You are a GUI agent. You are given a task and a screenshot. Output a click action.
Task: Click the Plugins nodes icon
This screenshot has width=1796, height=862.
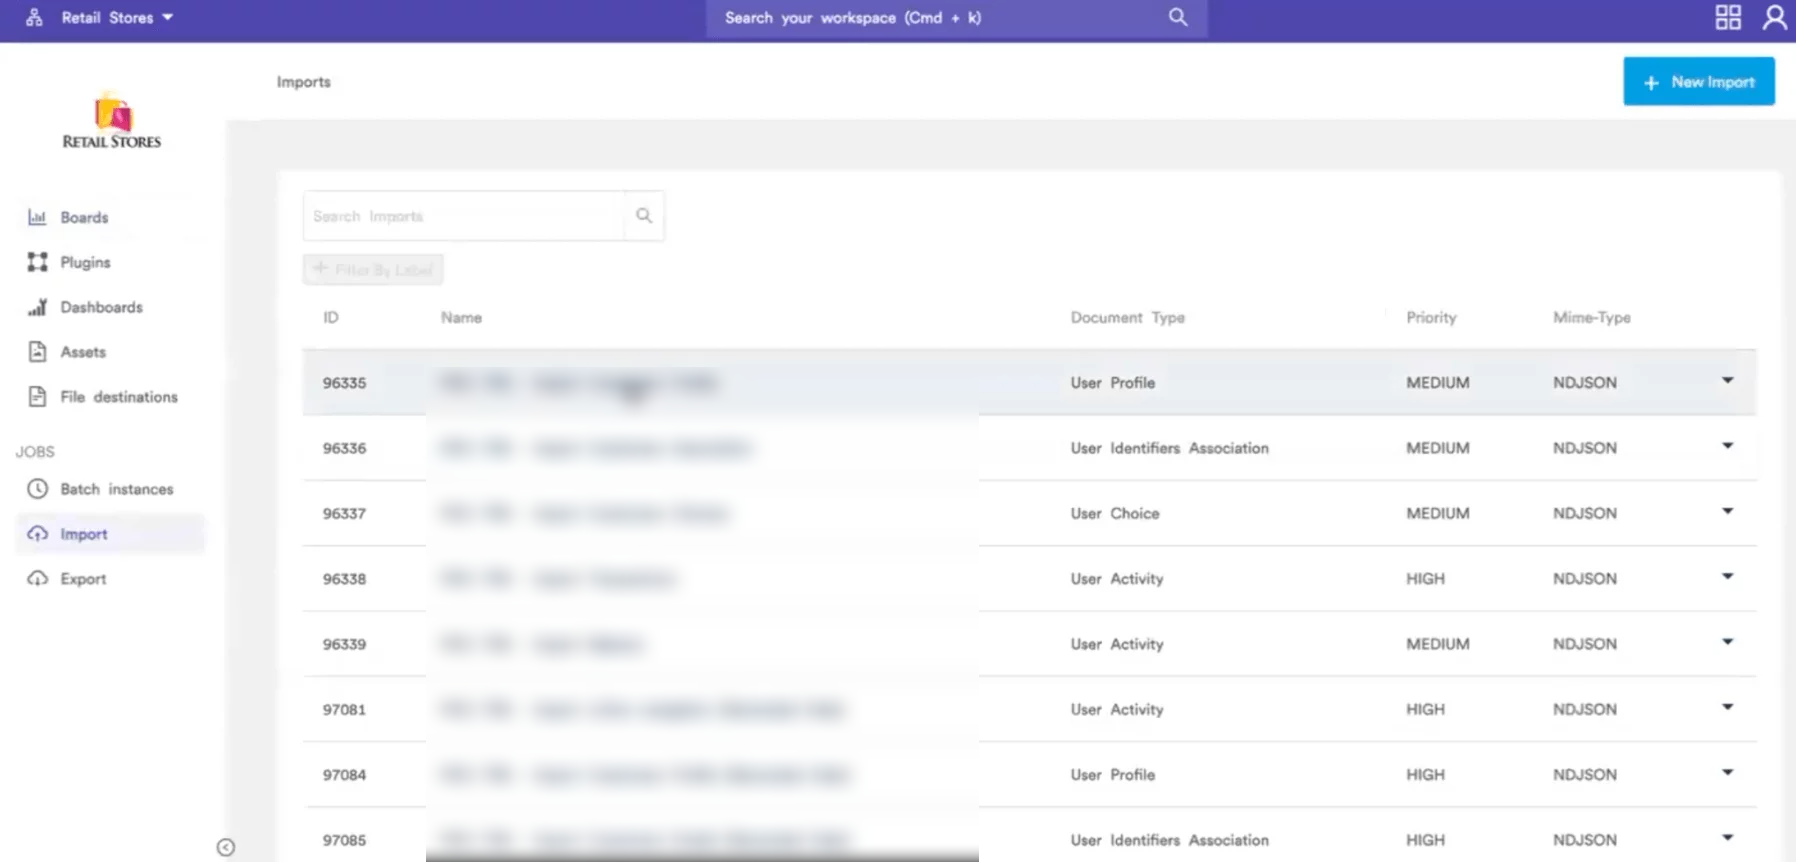(x=37, y=262)
